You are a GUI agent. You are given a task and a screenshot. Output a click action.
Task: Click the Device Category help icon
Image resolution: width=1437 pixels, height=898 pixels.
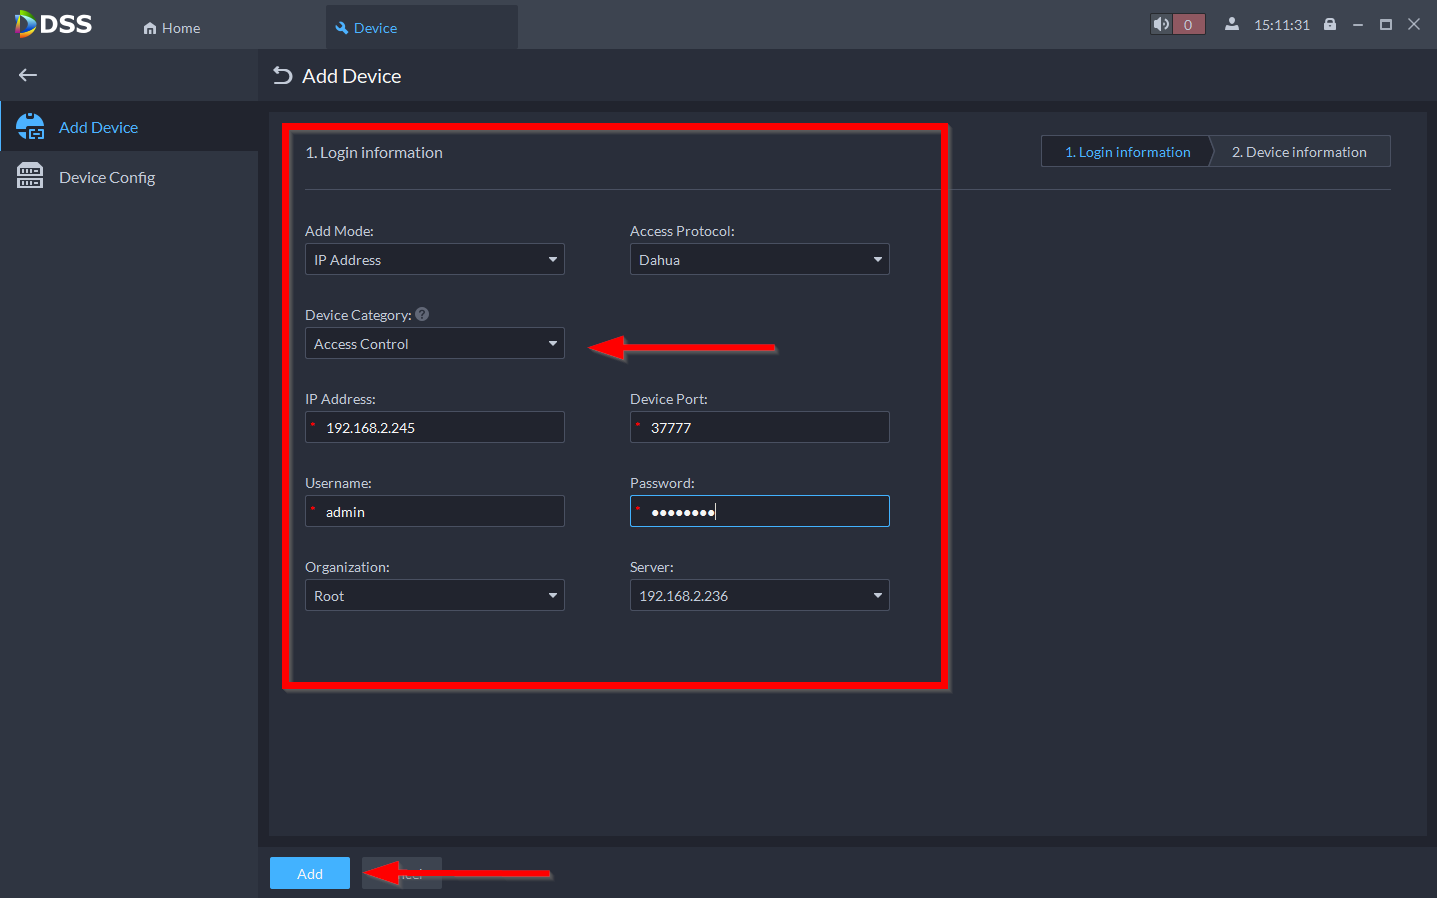click(x=422, y=314)
